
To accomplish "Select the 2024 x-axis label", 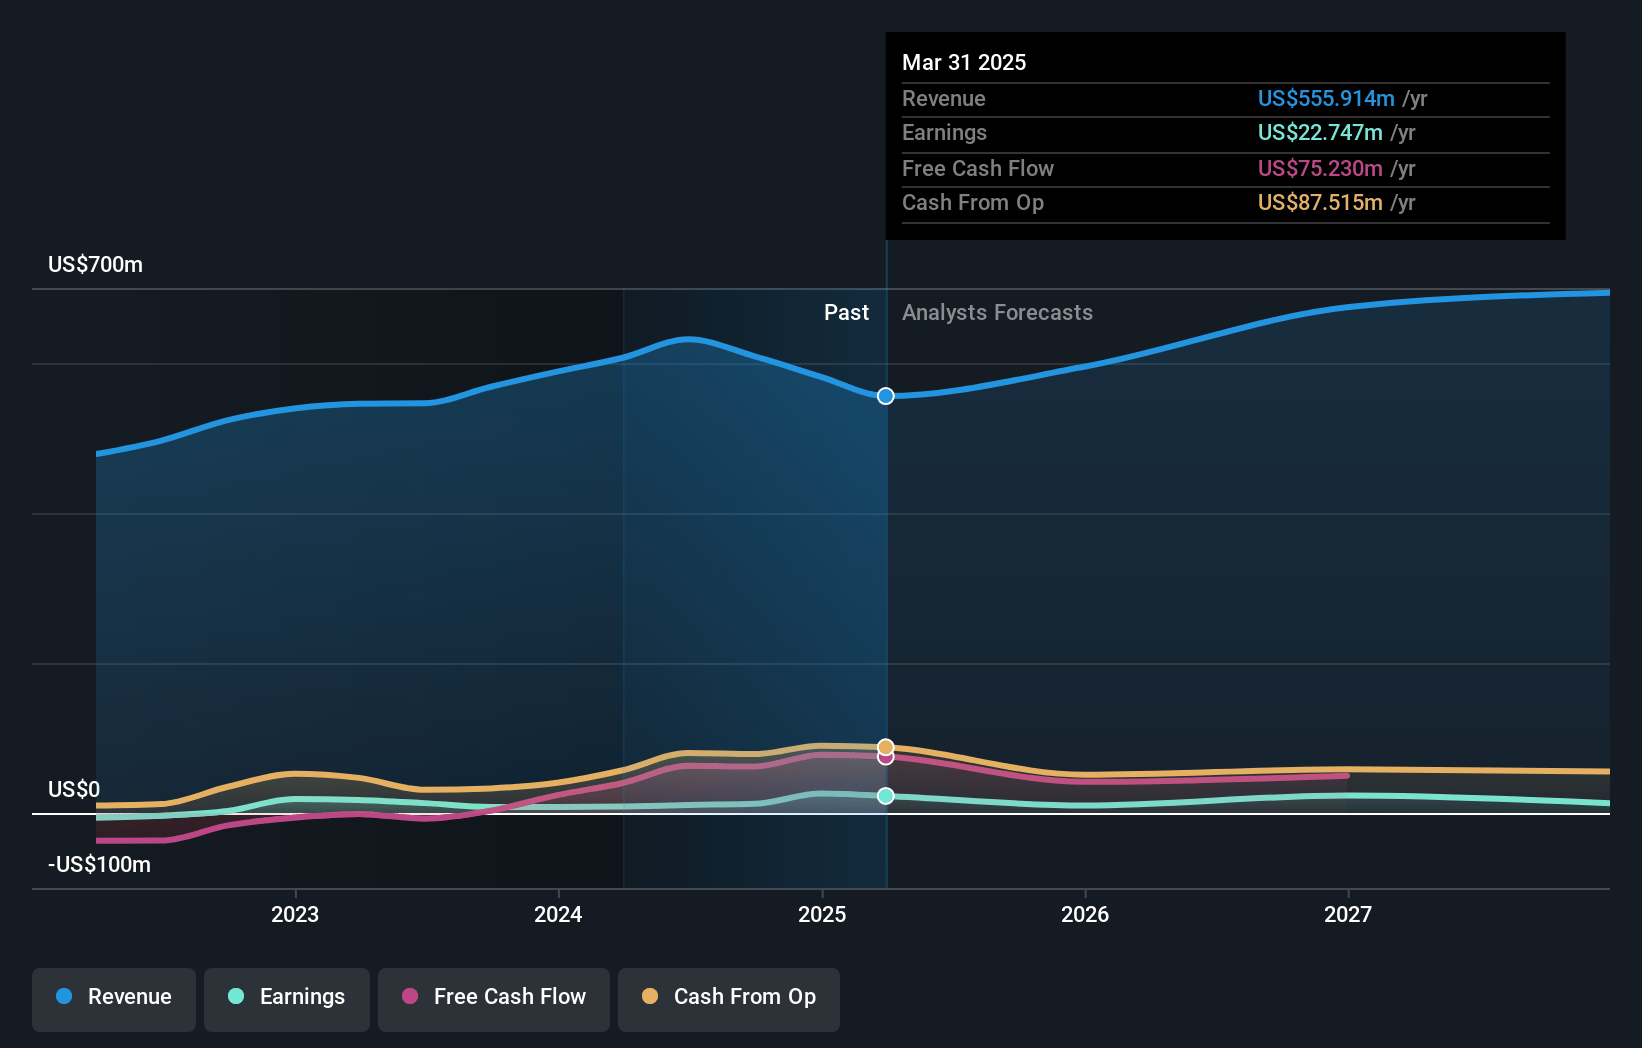I will tap(558, 914).
